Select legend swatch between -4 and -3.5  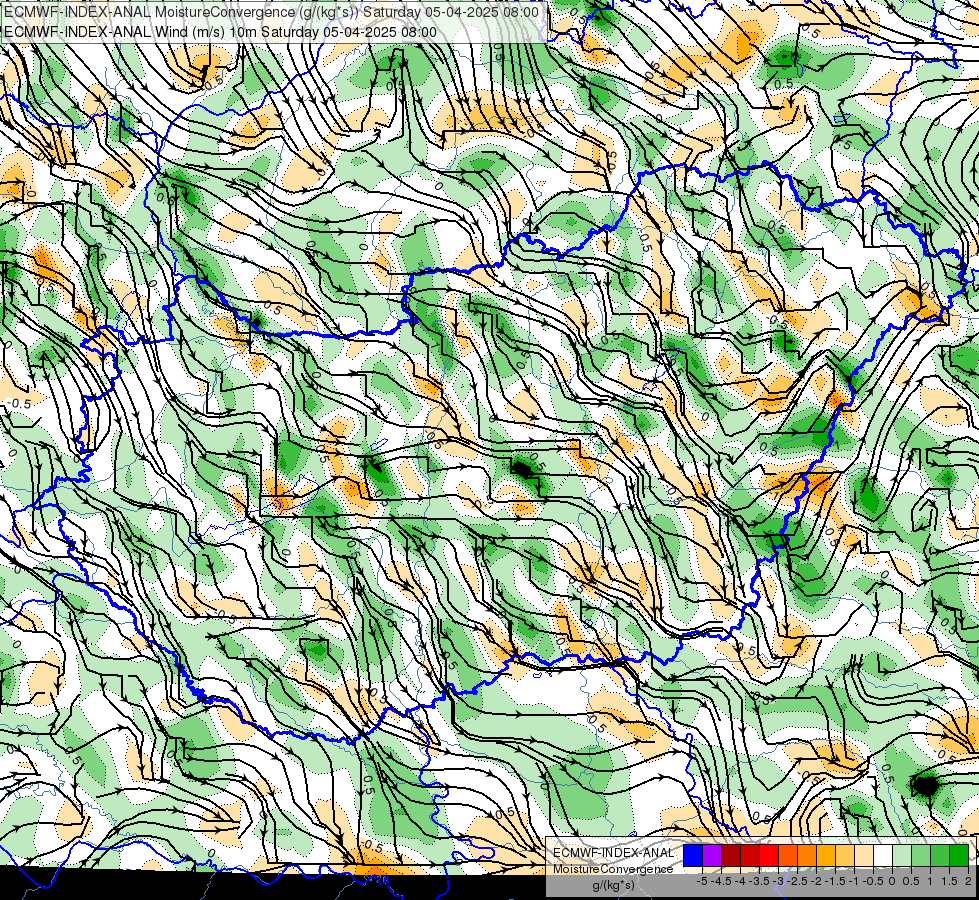pos(750,856)
